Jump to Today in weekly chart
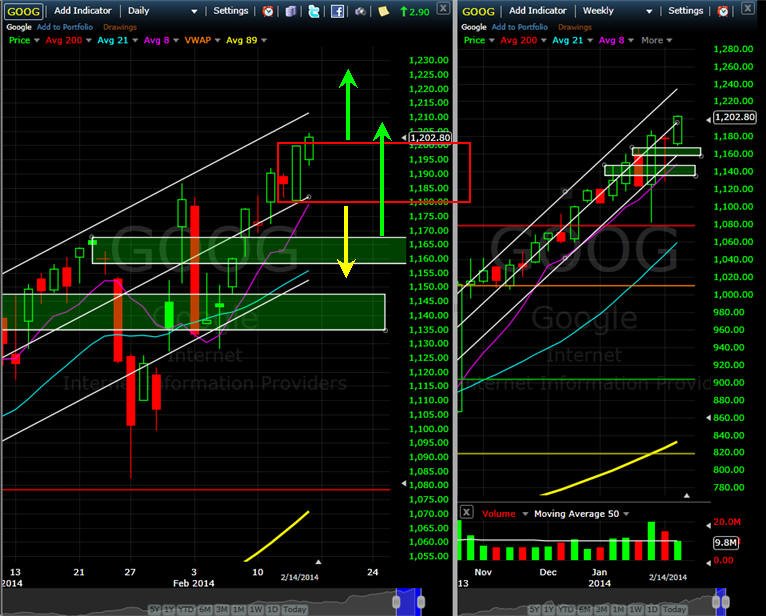The width and height of the screenshot is (766, 616). (x=674, y=610)
